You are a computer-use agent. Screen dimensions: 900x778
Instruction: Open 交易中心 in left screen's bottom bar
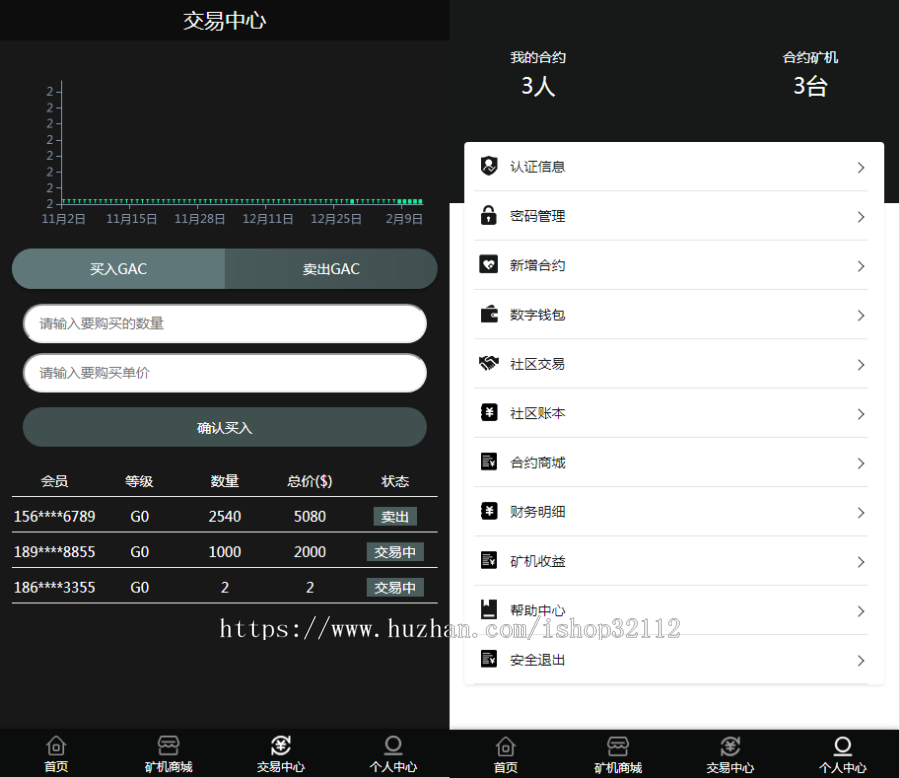tap(281, 754)
